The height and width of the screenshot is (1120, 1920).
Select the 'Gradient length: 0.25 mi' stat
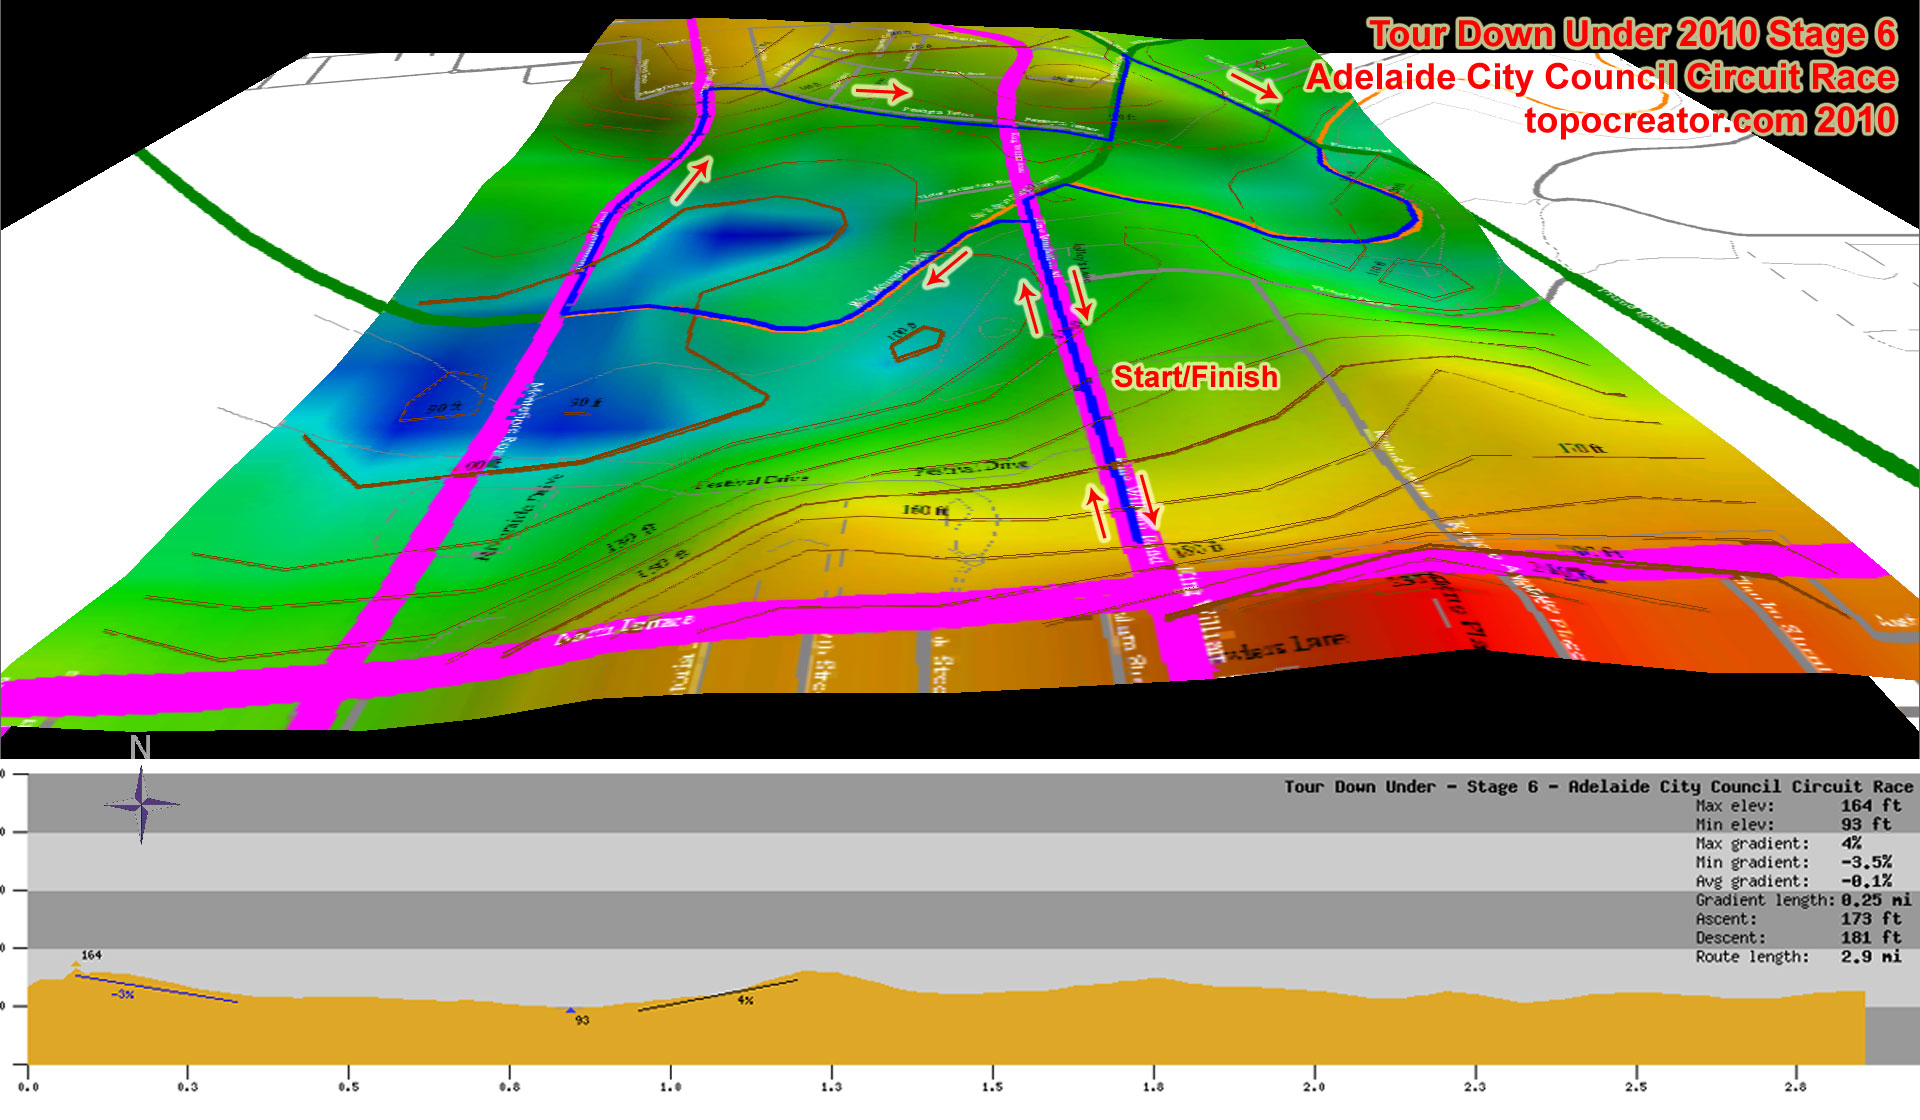[1803, 901]
